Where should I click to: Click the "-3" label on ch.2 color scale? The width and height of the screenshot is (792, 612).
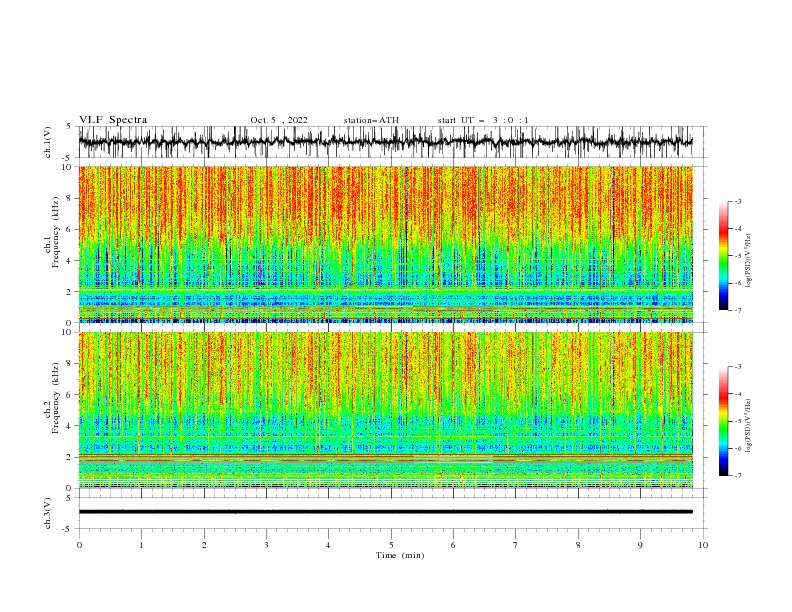738,367
